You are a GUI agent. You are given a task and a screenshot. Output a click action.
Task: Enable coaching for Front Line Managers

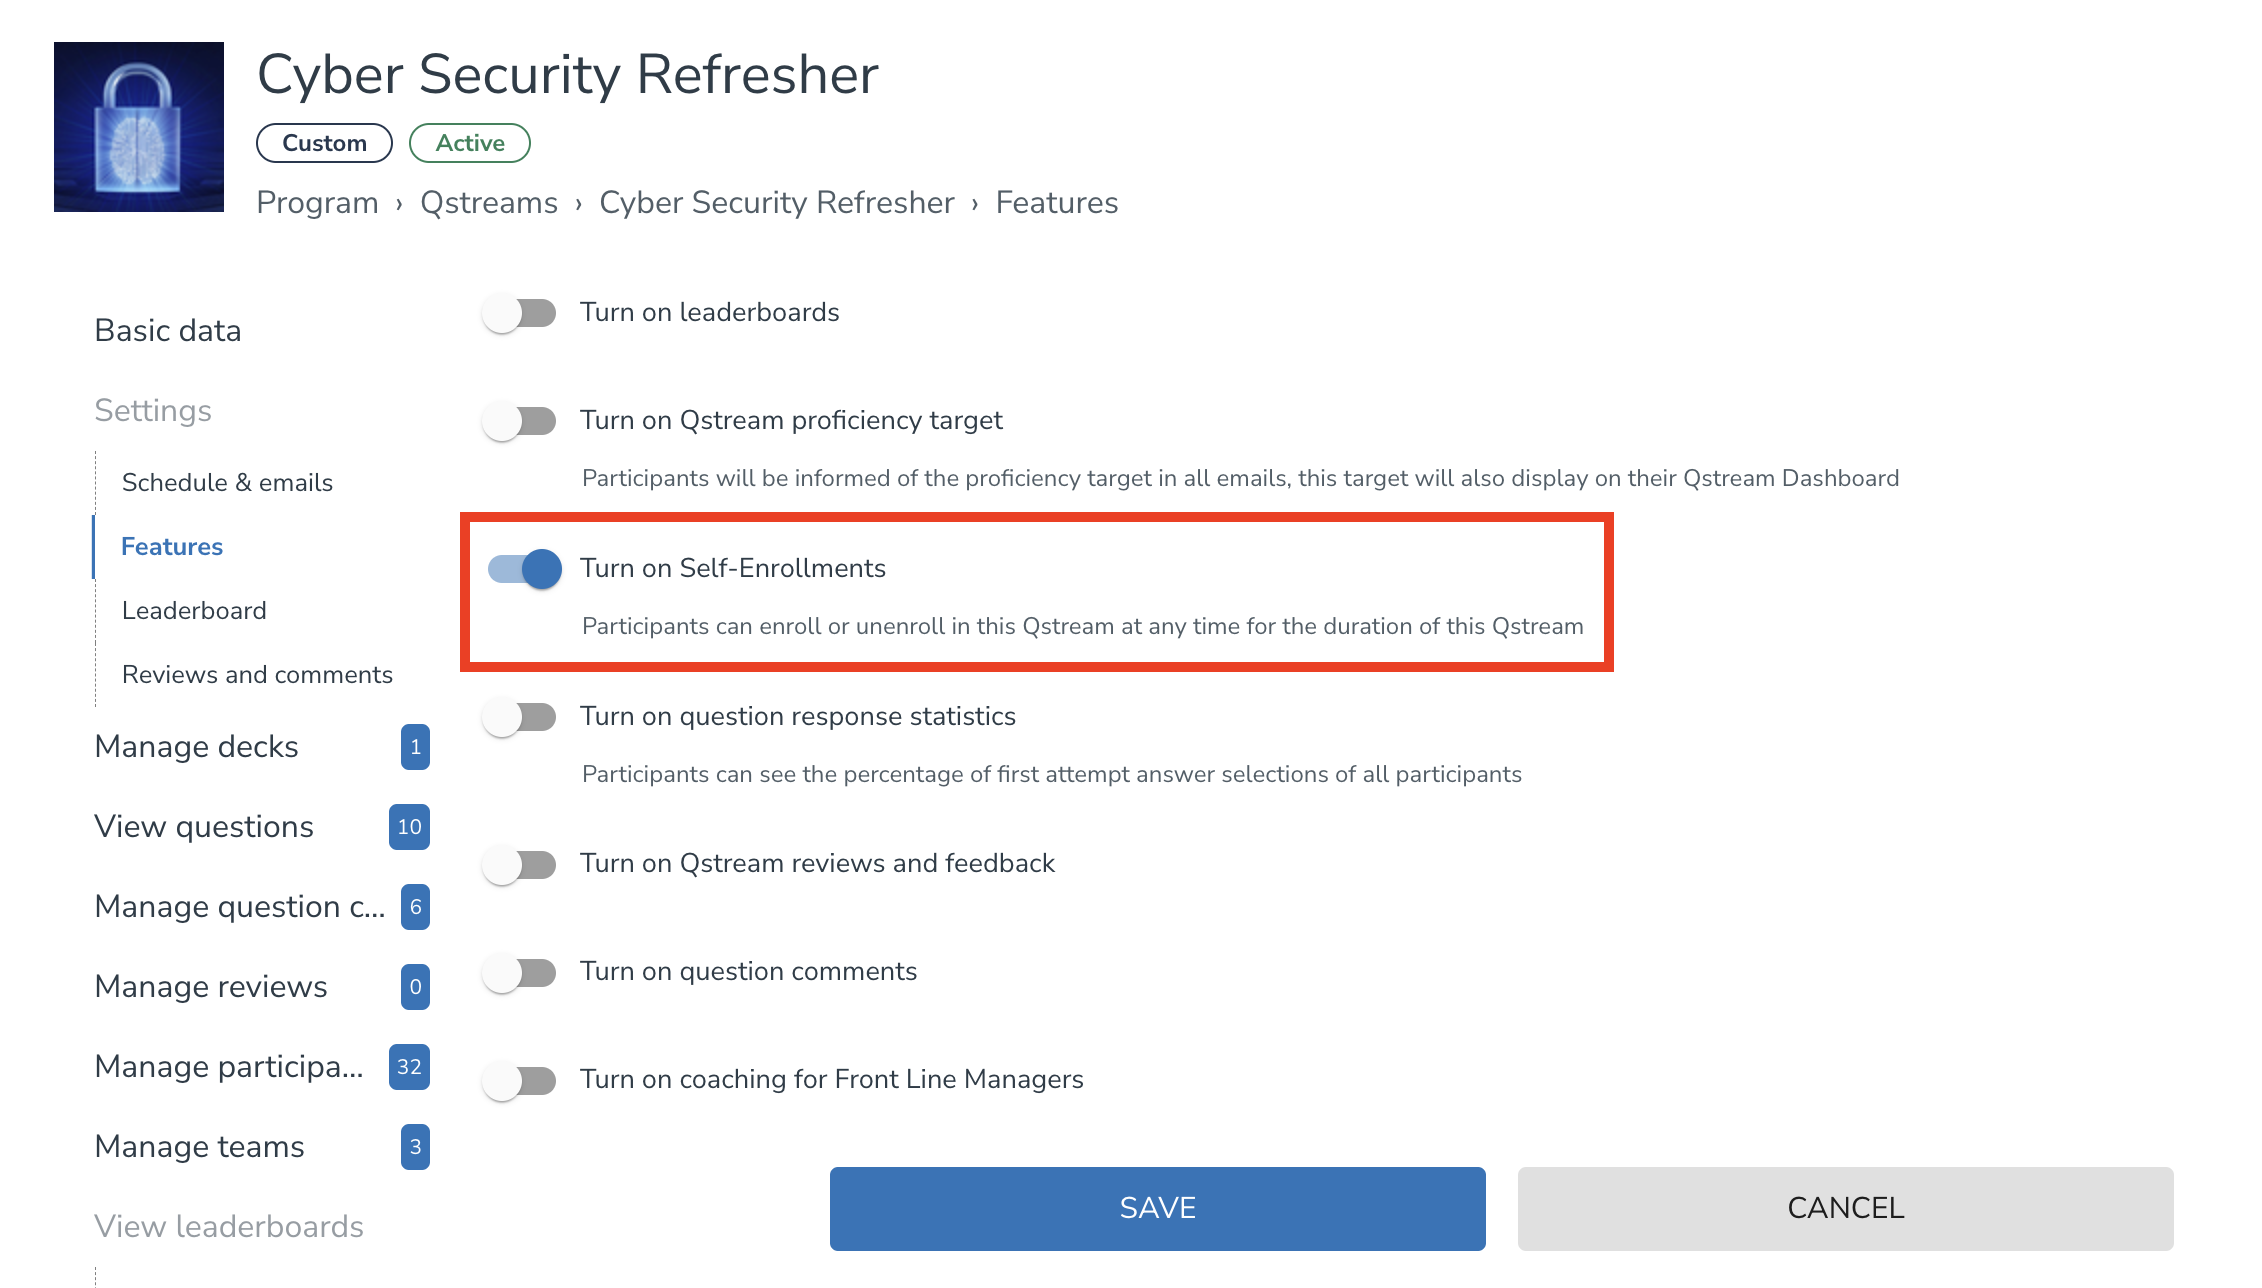click(519, 1080)
